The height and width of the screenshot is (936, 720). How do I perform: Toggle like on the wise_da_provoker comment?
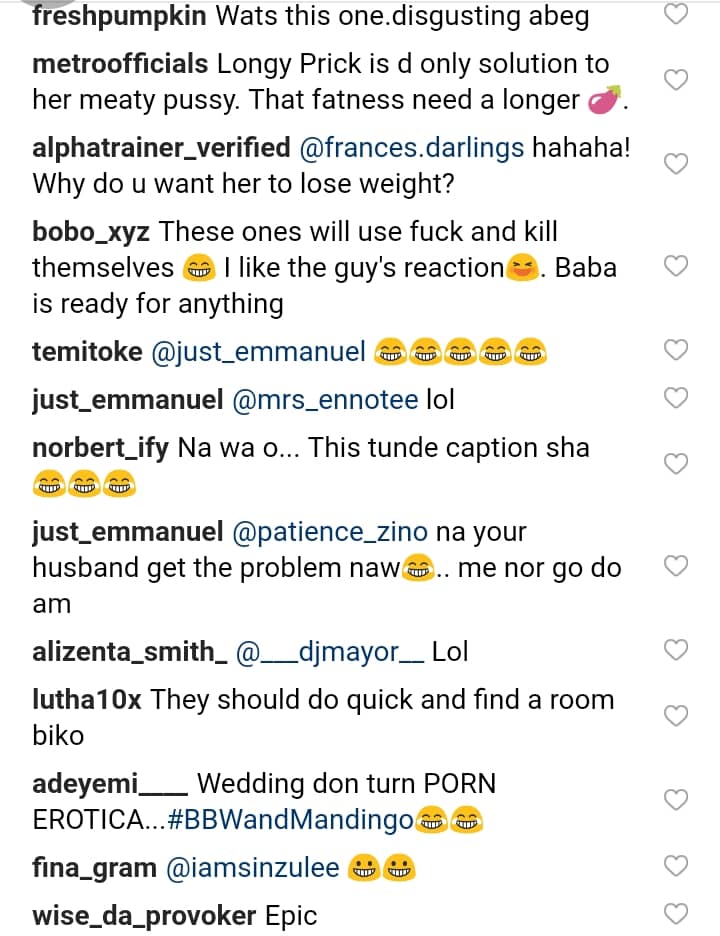pyautogui.click(x=677, y=914)
